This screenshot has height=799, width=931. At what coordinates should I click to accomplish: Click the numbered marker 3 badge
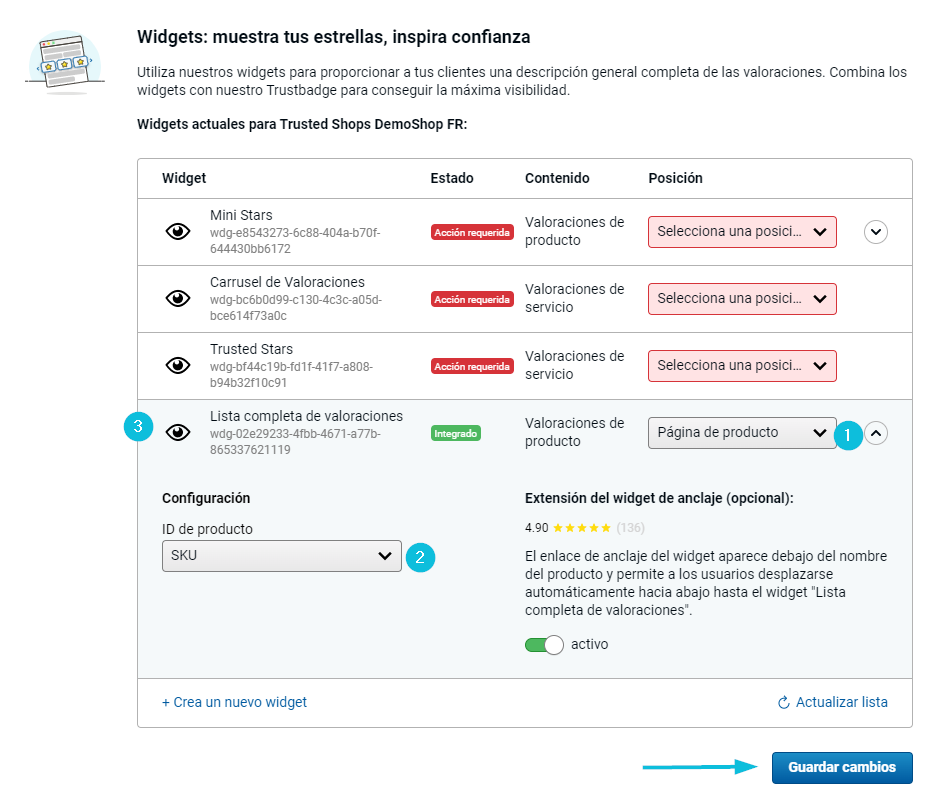click(x=138, y=427)
